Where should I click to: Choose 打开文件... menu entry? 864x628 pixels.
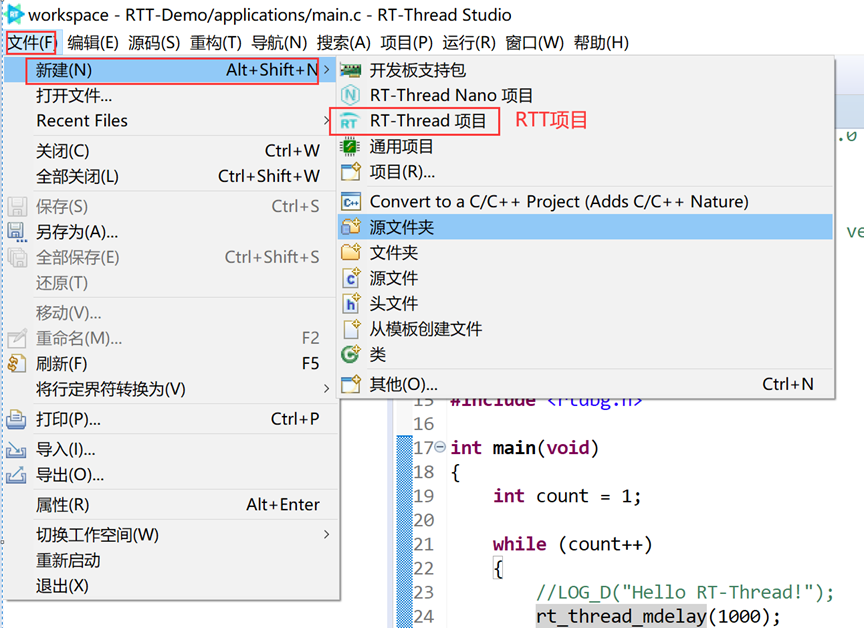171,95
